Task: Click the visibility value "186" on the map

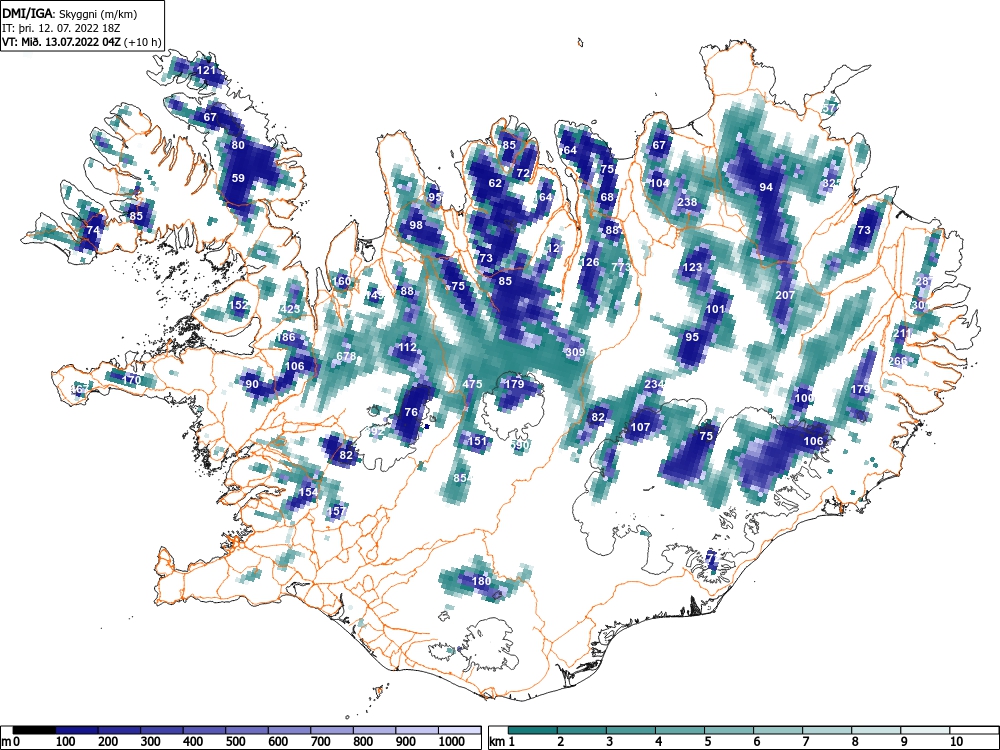Action: pyautogui.click(x=286, y=337)
